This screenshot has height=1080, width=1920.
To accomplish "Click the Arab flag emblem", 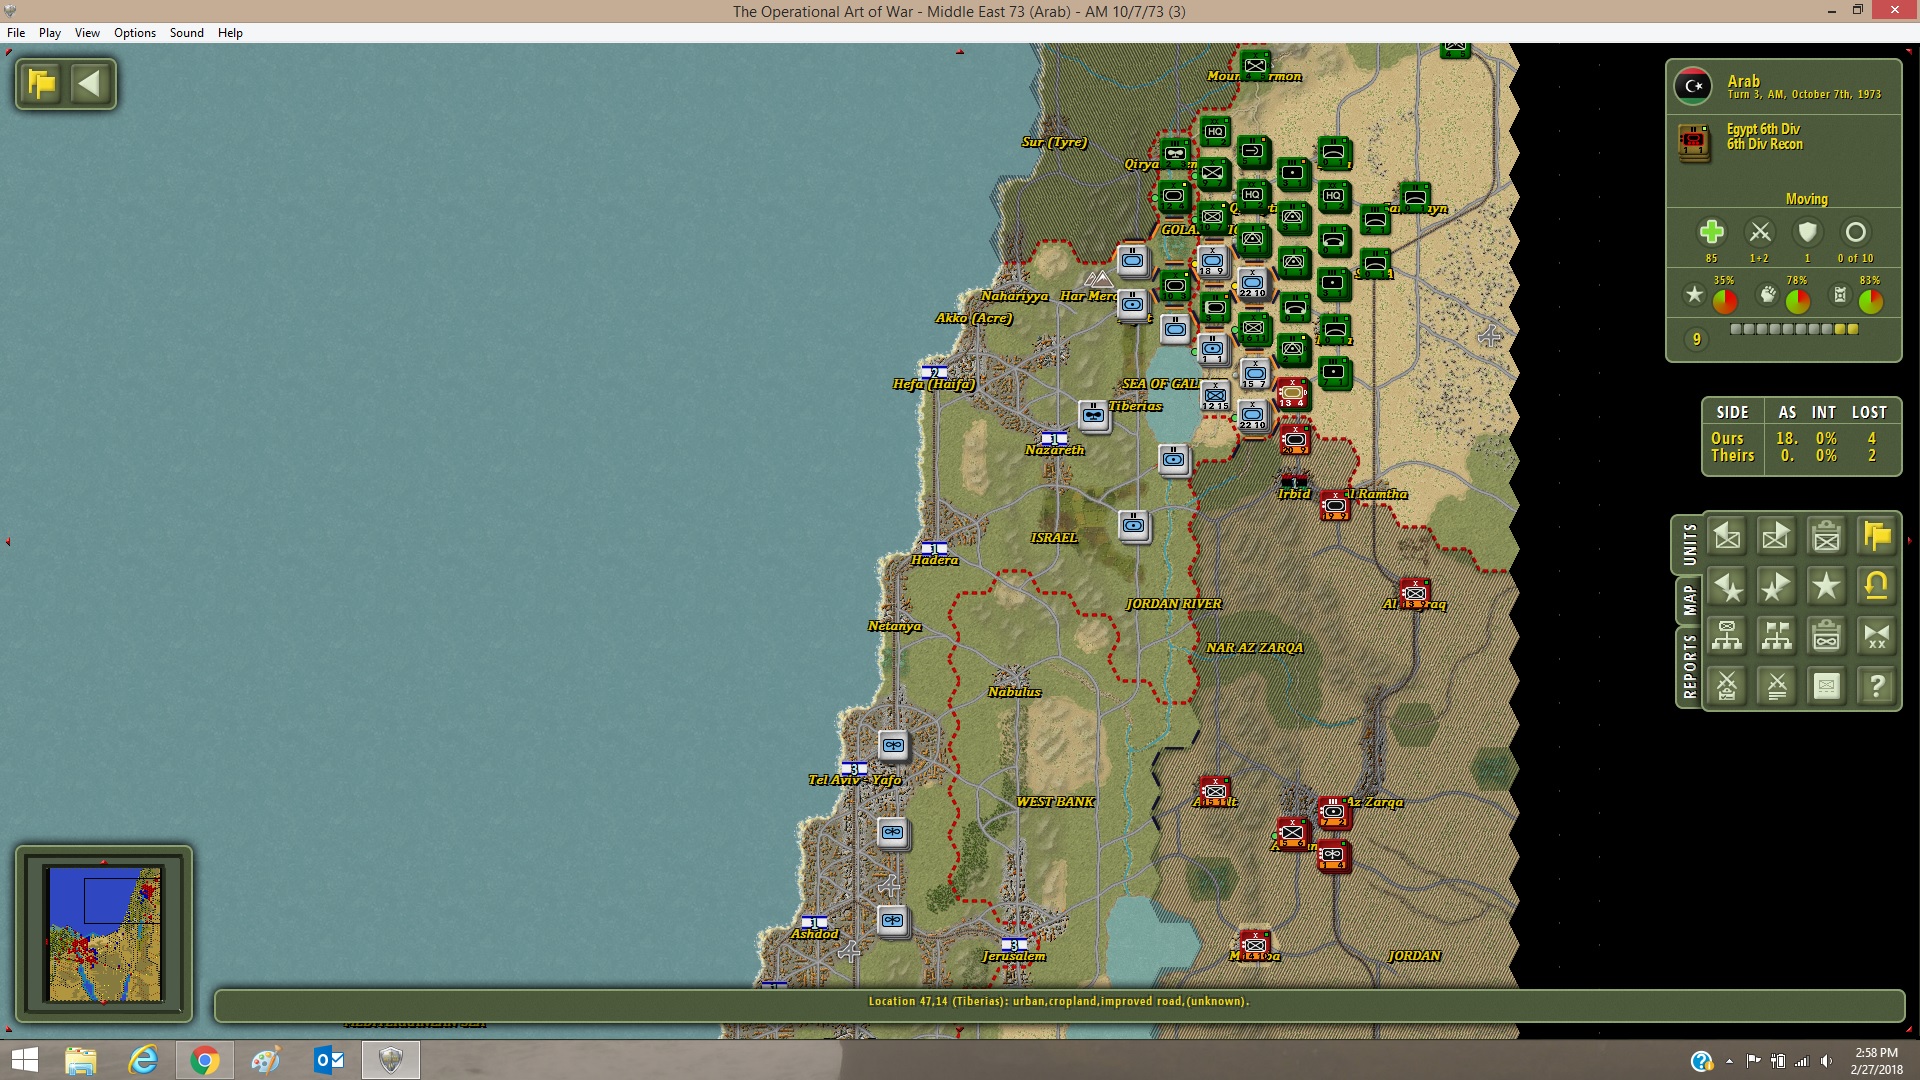I will click(x=1693, y=86).
